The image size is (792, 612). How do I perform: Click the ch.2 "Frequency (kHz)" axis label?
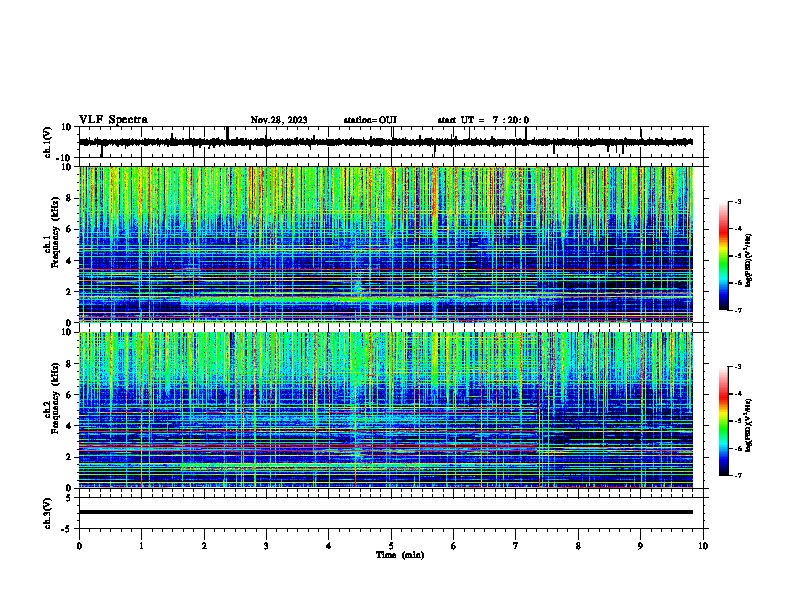[55, 398]
